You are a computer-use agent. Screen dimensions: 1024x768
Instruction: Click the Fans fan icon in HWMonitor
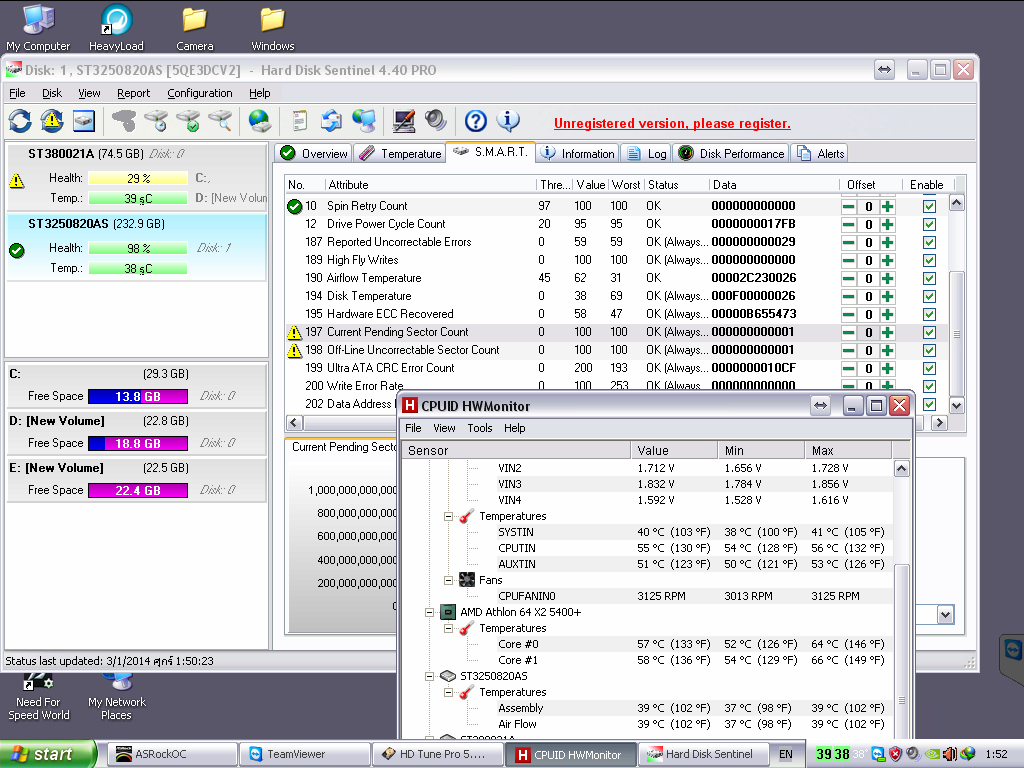(x=466, y=580)
